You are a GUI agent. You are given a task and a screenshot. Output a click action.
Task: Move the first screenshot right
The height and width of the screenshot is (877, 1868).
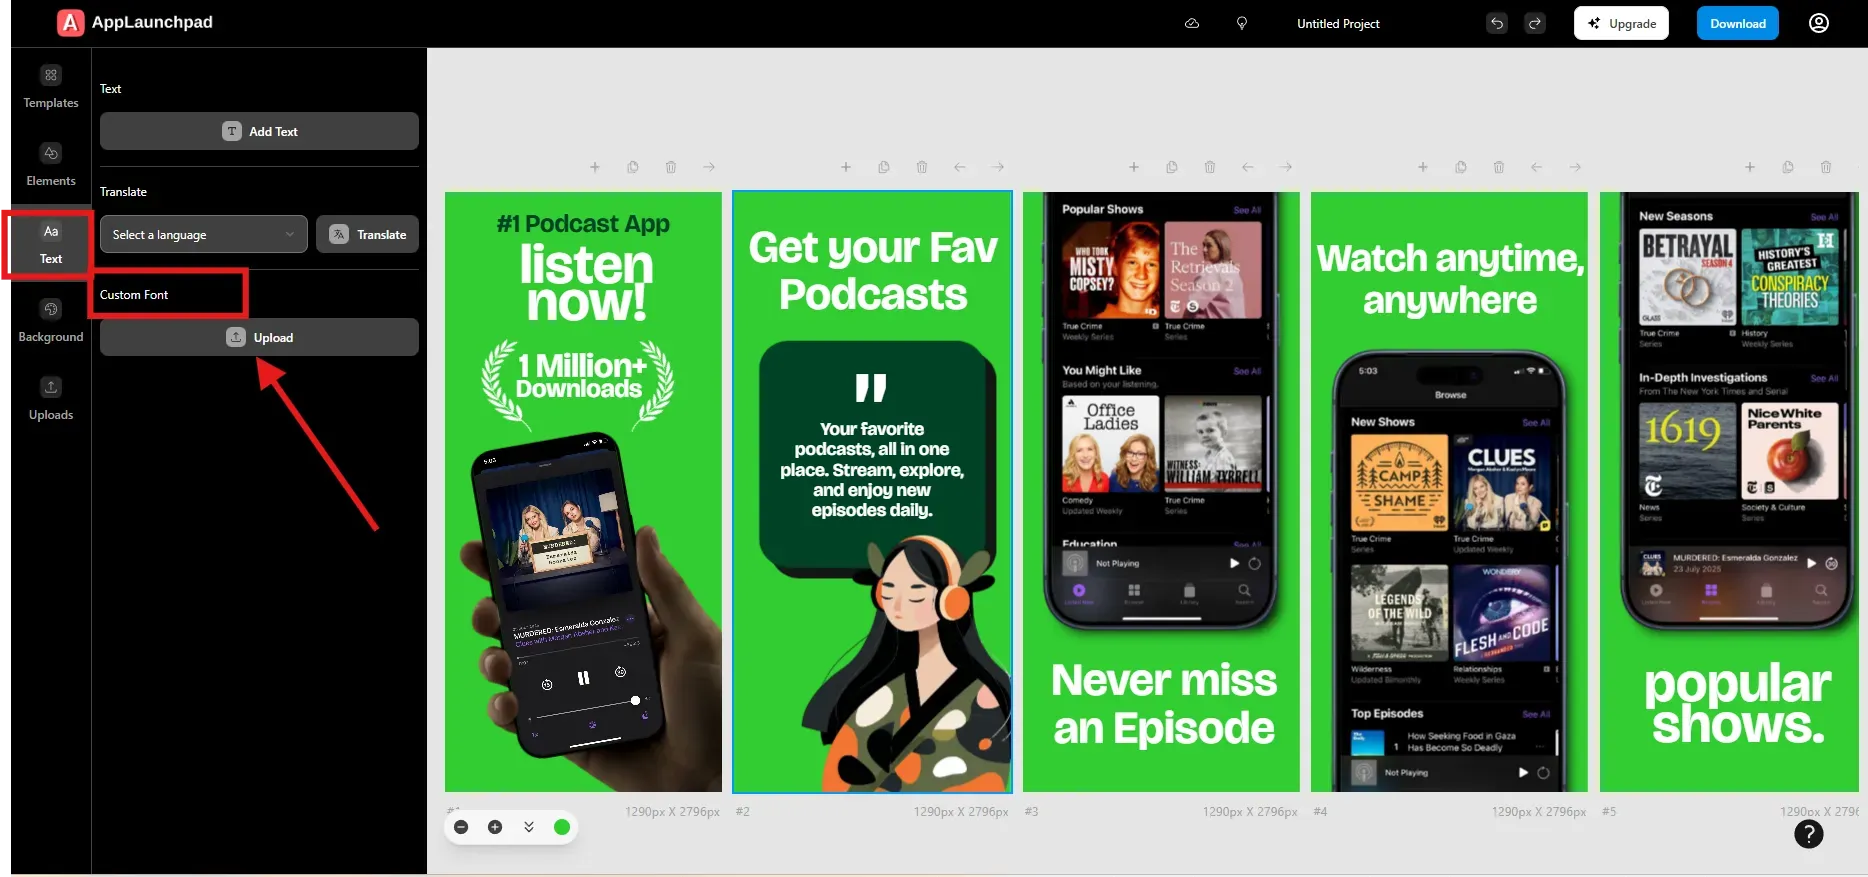pyautogui.click(x=709, y=167)
